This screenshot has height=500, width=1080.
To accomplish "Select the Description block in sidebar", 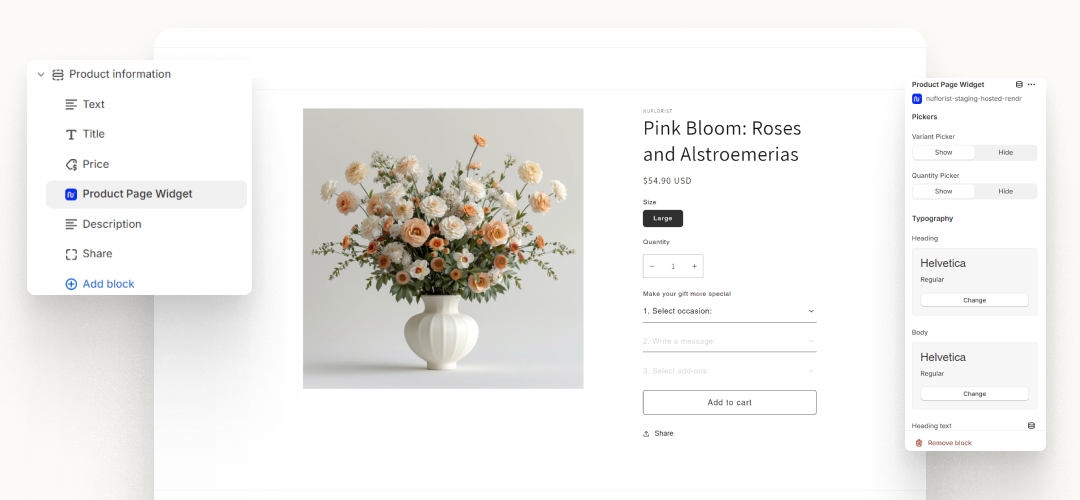I will point(111,224).
